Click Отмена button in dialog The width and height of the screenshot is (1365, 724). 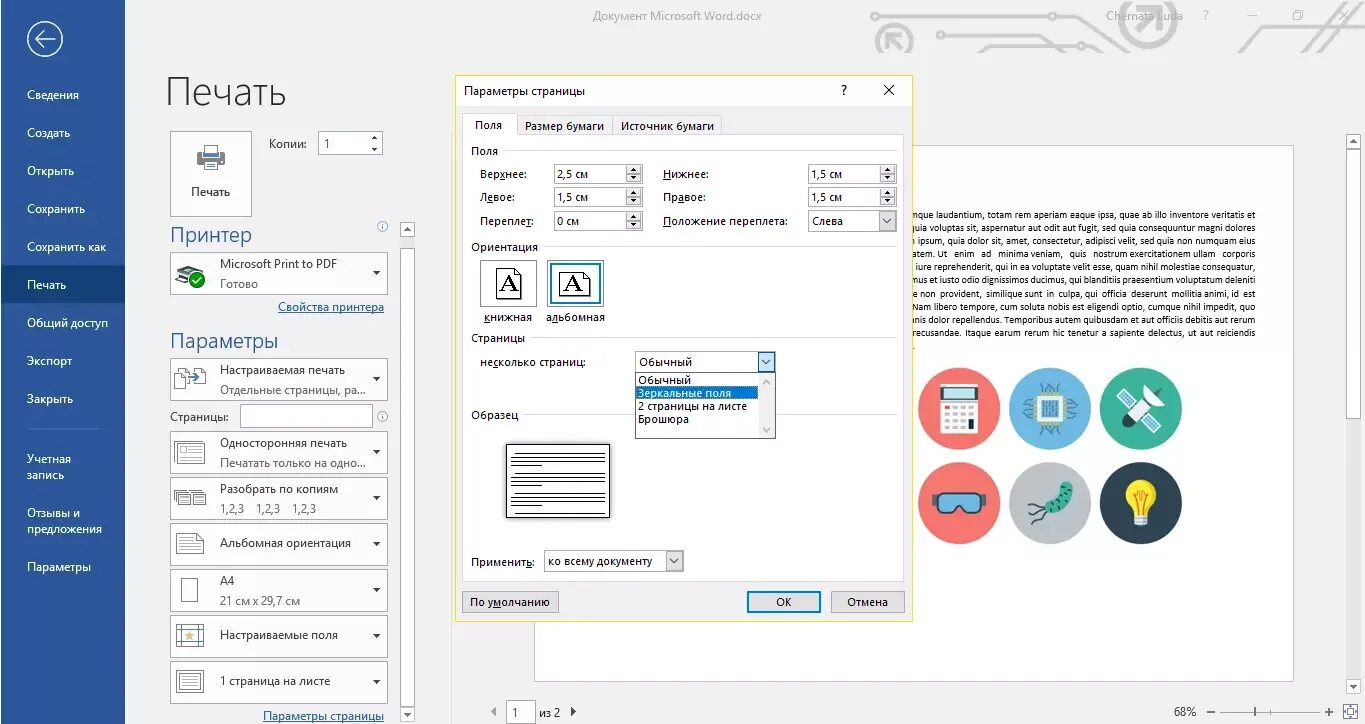(867, 602)
